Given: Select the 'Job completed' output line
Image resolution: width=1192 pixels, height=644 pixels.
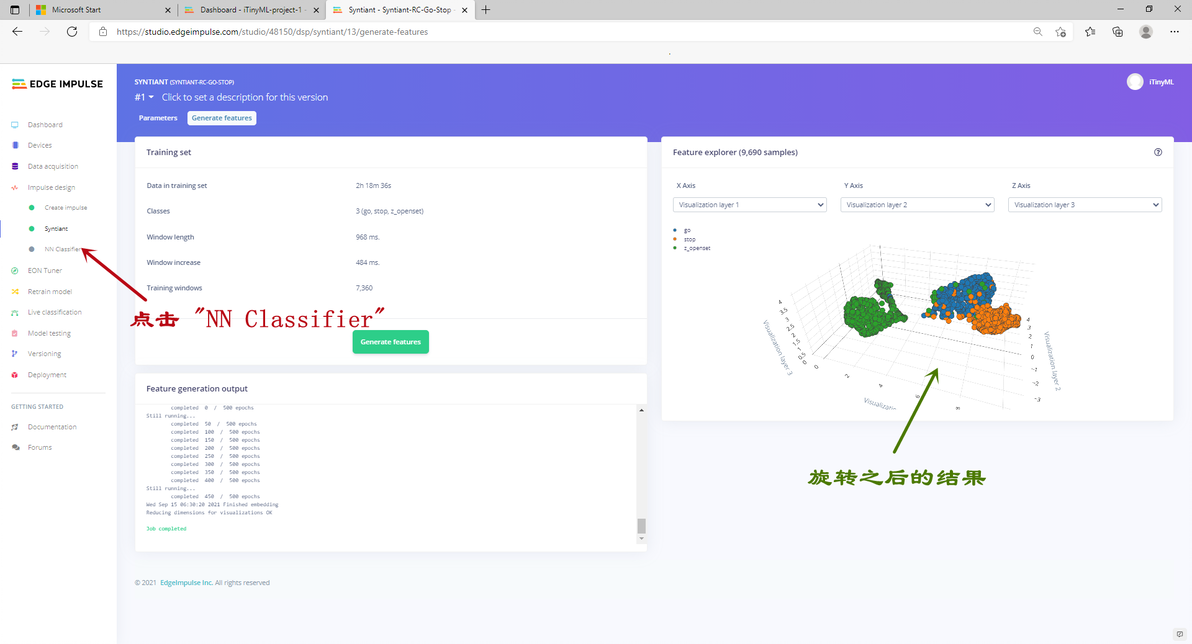Looking at the screenshot, I should 166,528.
